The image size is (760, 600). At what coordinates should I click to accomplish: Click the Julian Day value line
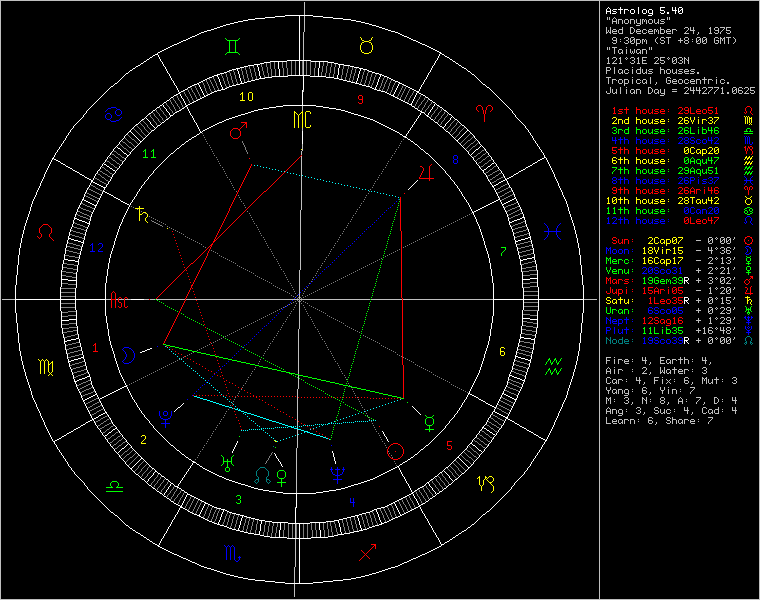(680, 91)
